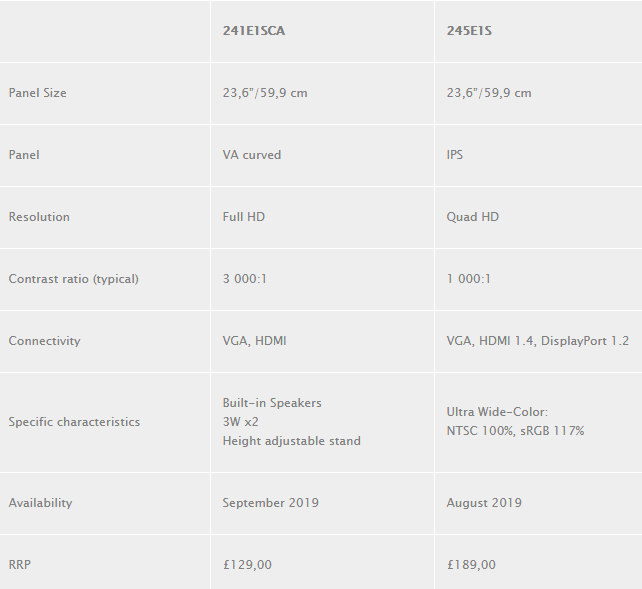642x589 pixels.
Task: Click the VA curved panel cell
Action: coord(252,155)
